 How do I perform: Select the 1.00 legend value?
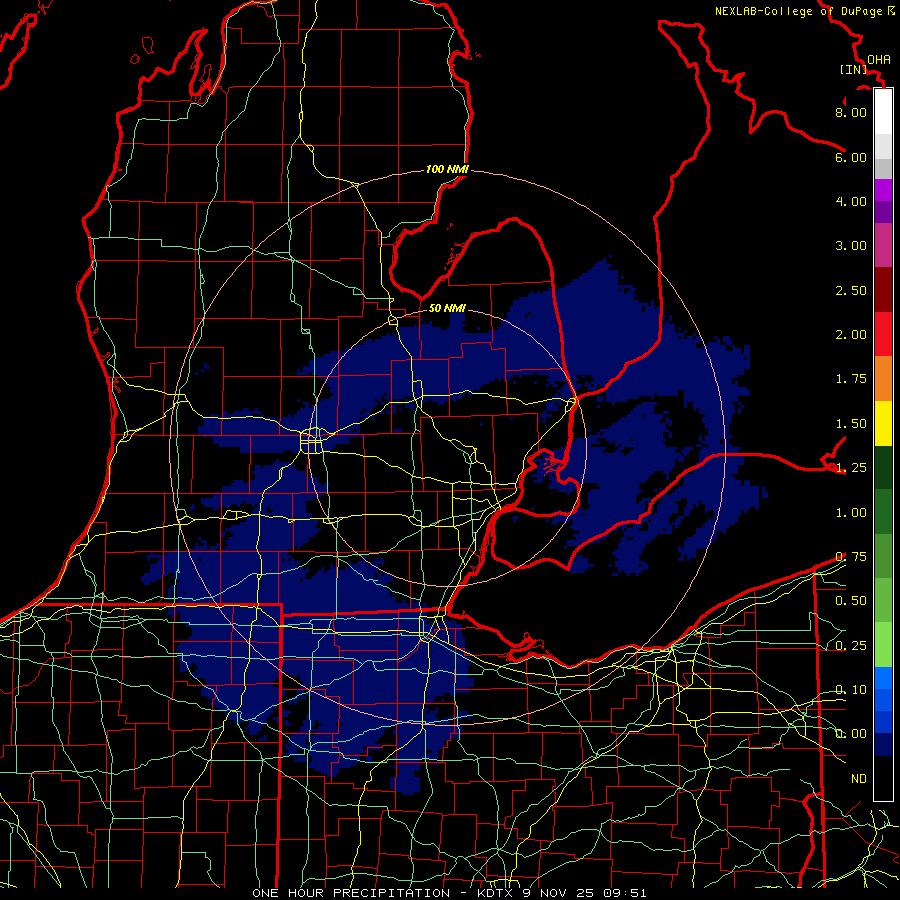tap(851, 513)
